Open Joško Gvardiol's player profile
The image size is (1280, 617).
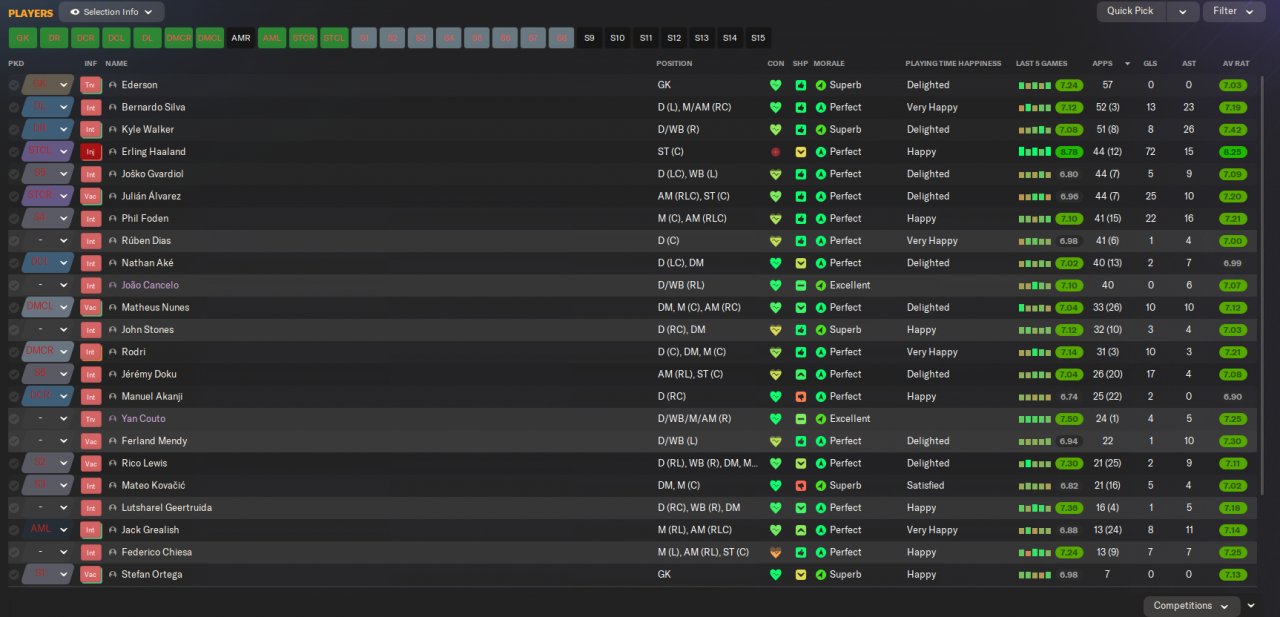click(x=152, y=174)
